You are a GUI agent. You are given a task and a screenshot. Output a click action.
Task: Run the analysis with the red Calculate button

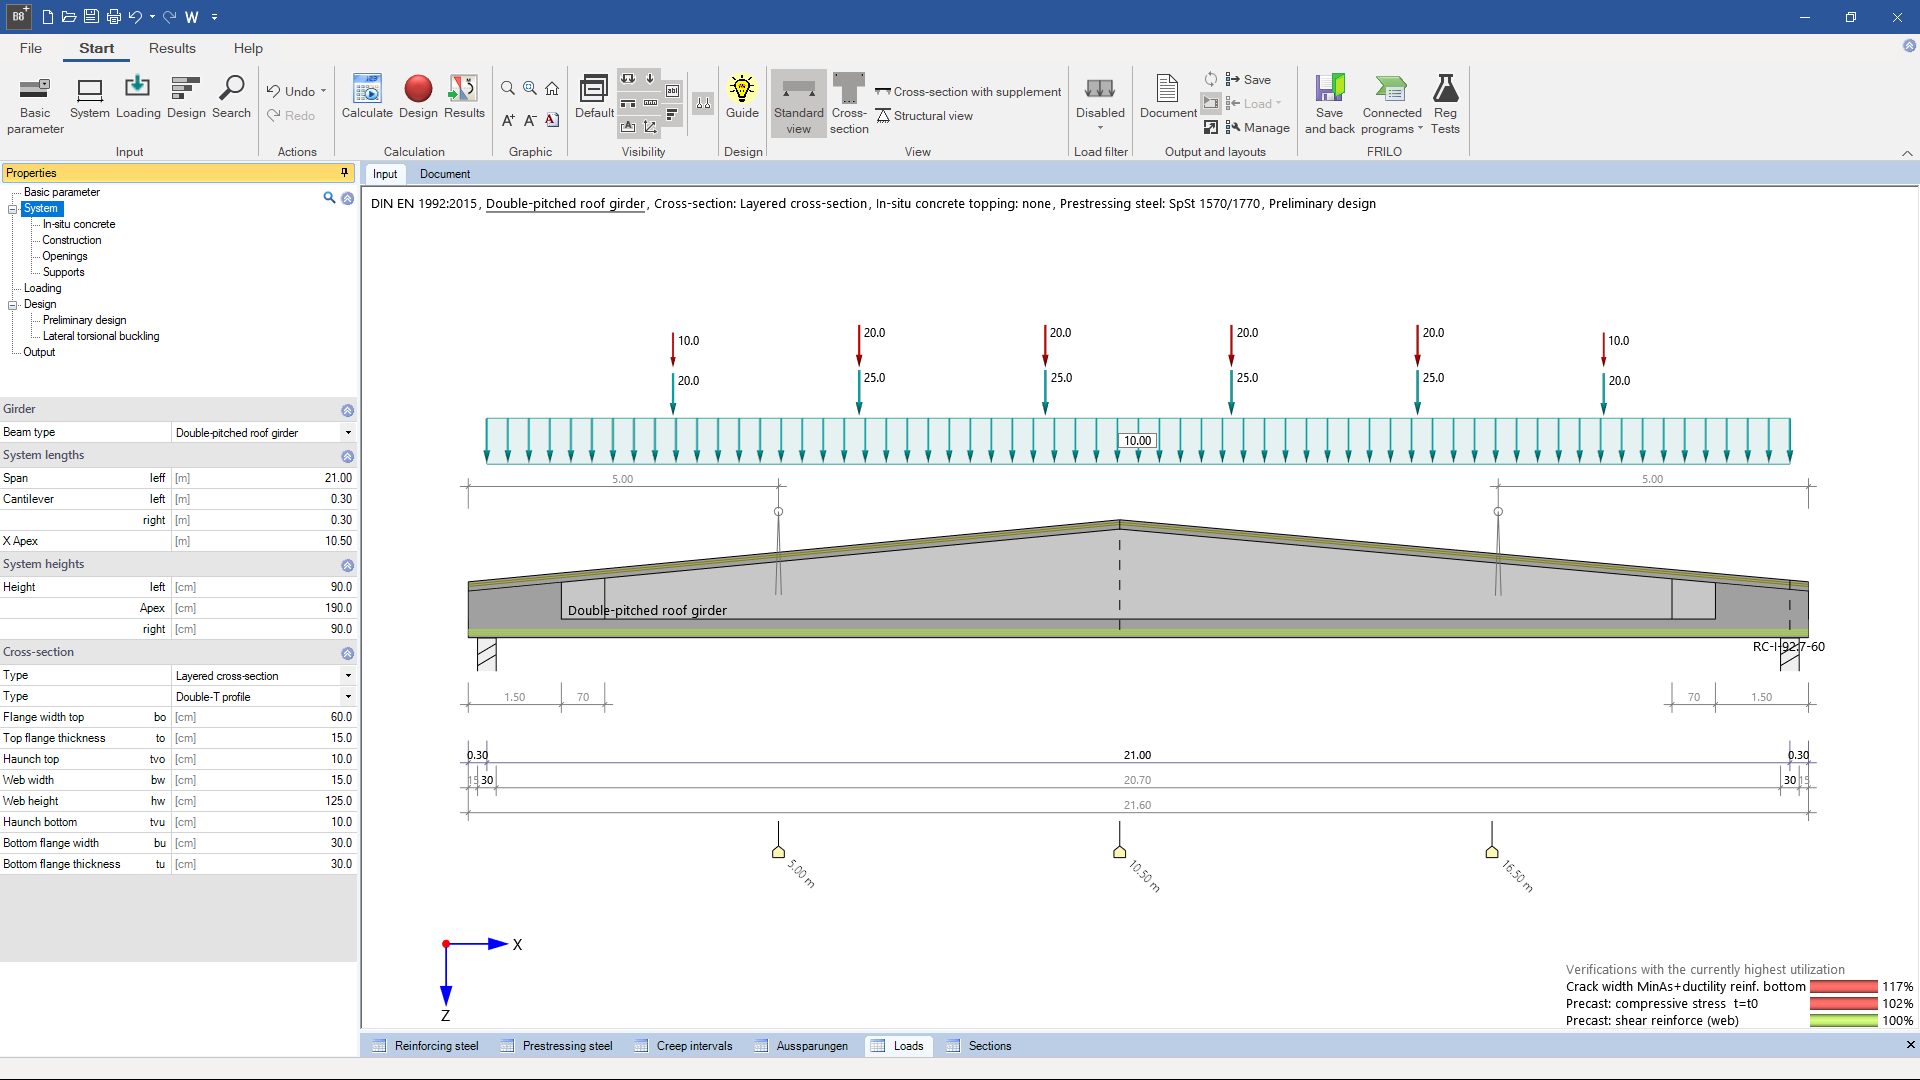[367, 100]
